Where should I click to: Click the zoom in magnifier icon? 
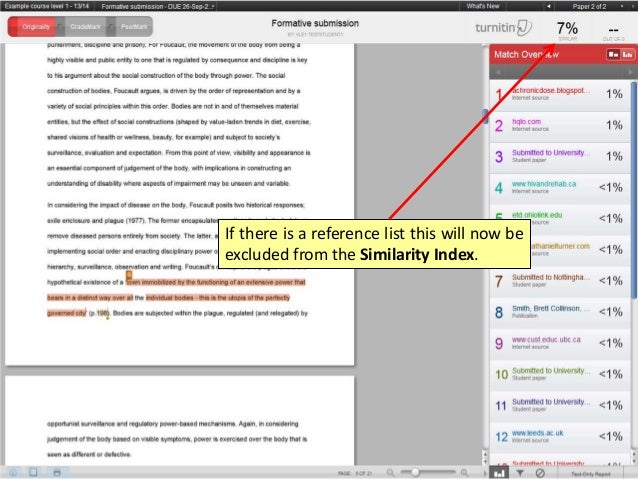464,472
